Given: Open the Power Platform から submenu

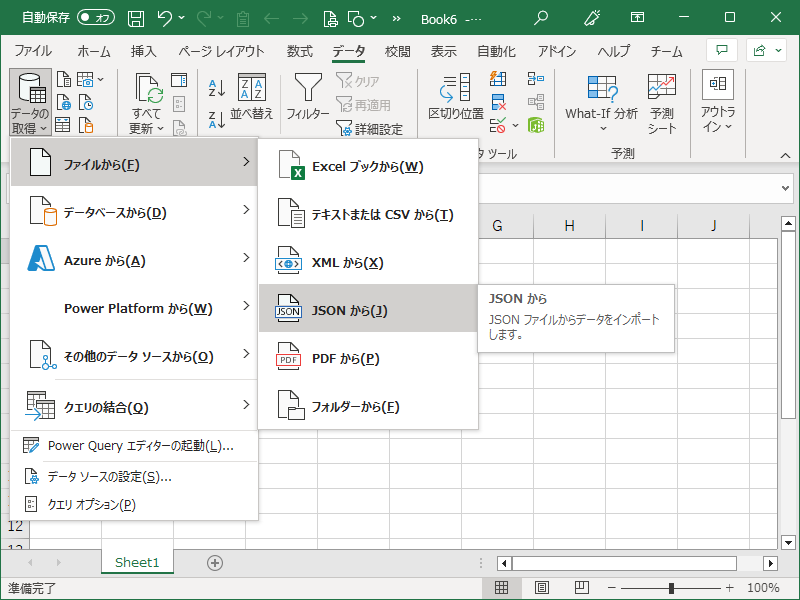Looking at the screenshot, I should click(134, 306).
